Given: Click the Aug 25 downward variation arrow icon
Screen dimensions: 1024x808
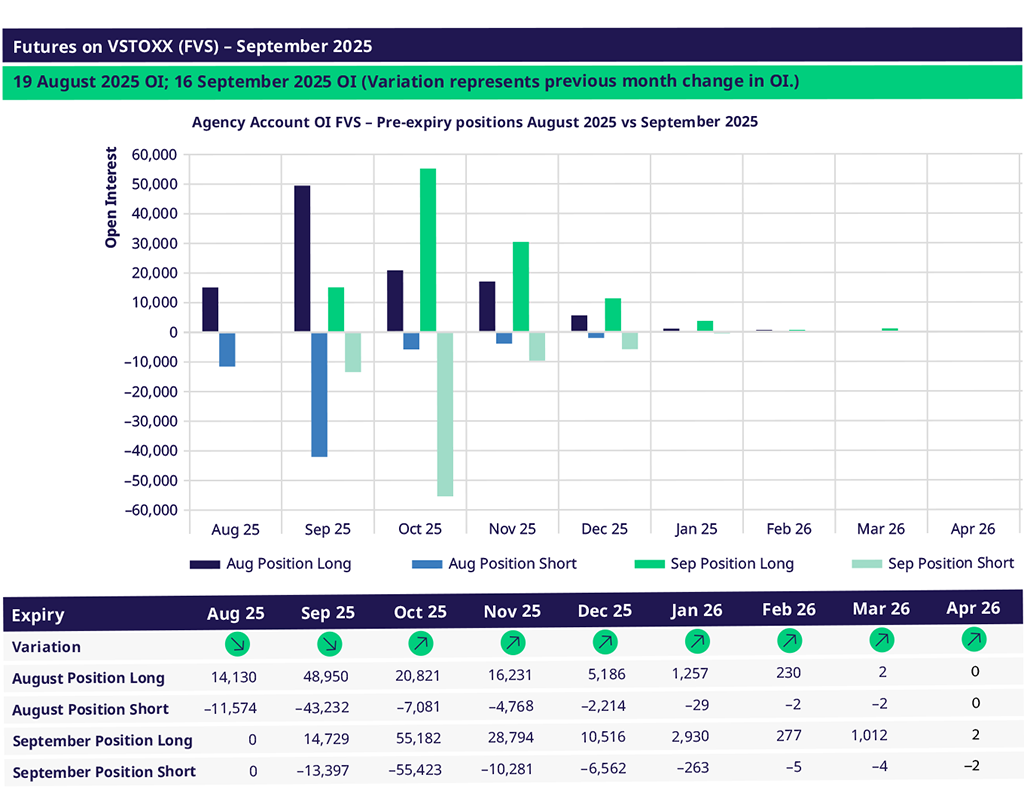Looking at the screenshot, I should pos(238,645).
